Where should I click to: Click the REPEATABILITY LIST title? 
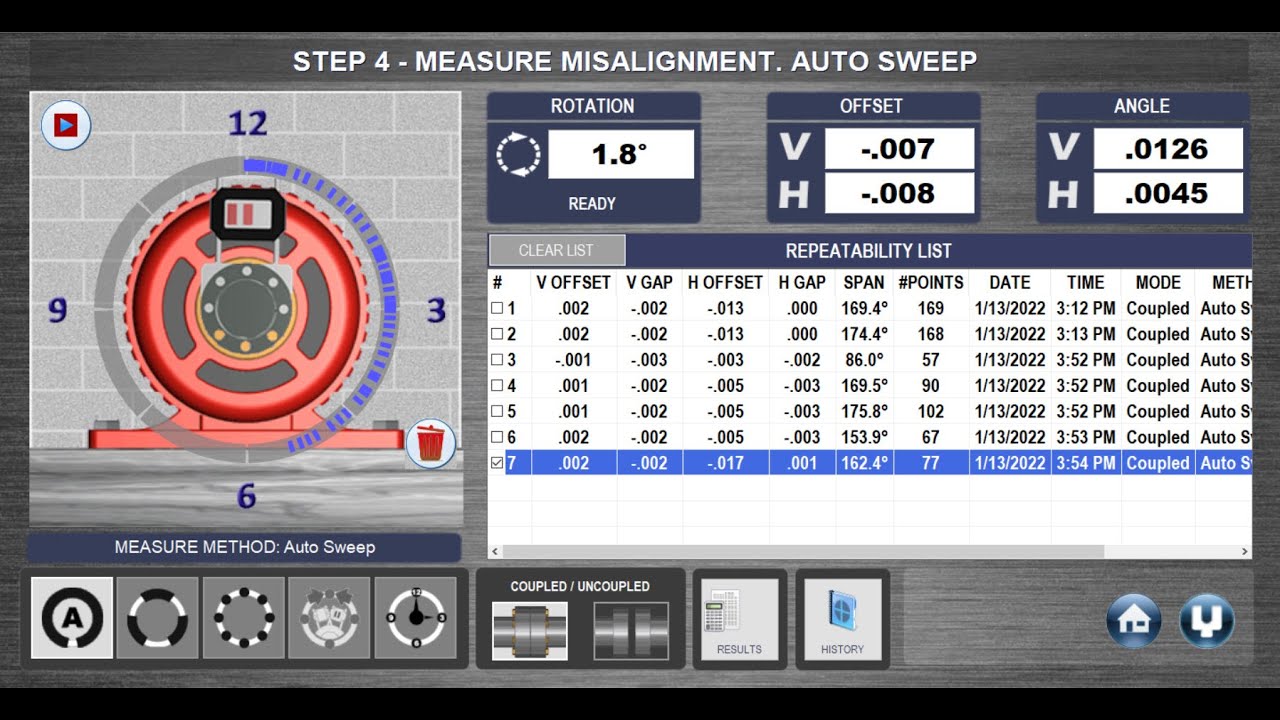click(869, 251)
